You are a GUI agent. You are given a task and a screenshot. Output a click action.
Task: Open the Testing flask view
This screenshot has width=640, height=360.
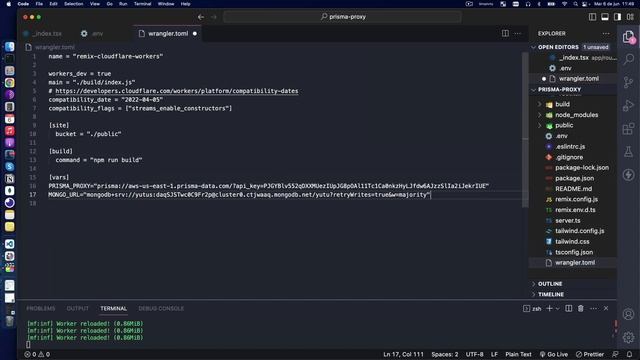pyautogui.click(x=629, y=152)
